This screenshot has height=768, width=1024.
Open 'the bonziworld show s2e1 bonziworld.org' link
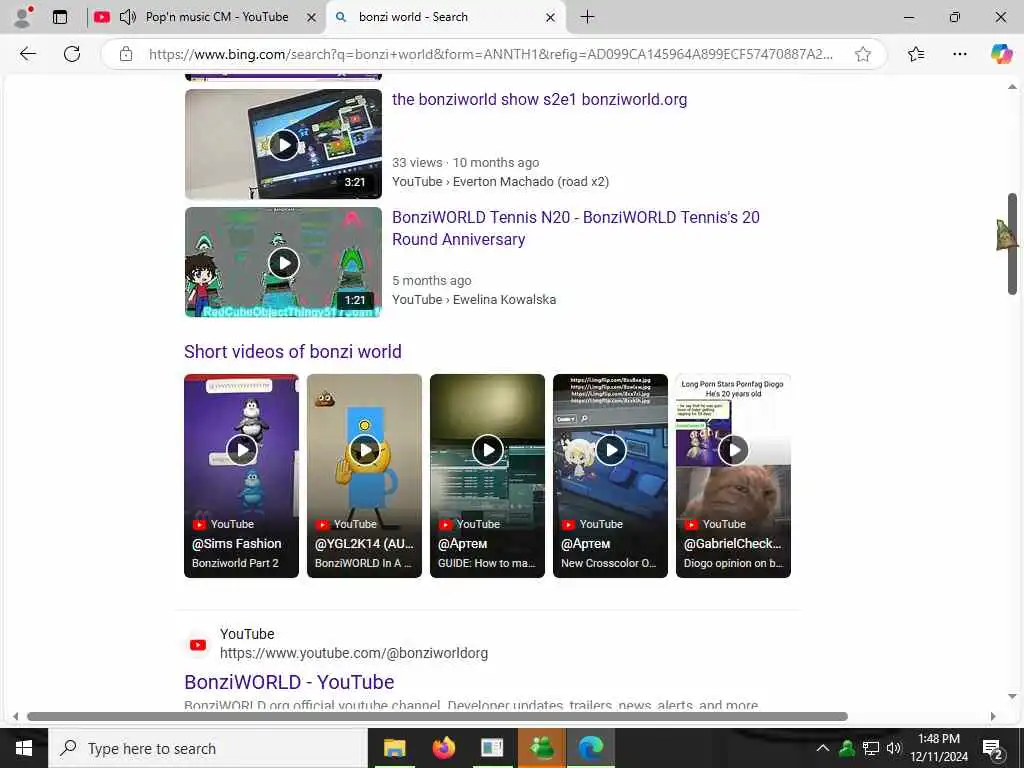tap(539, 100)
